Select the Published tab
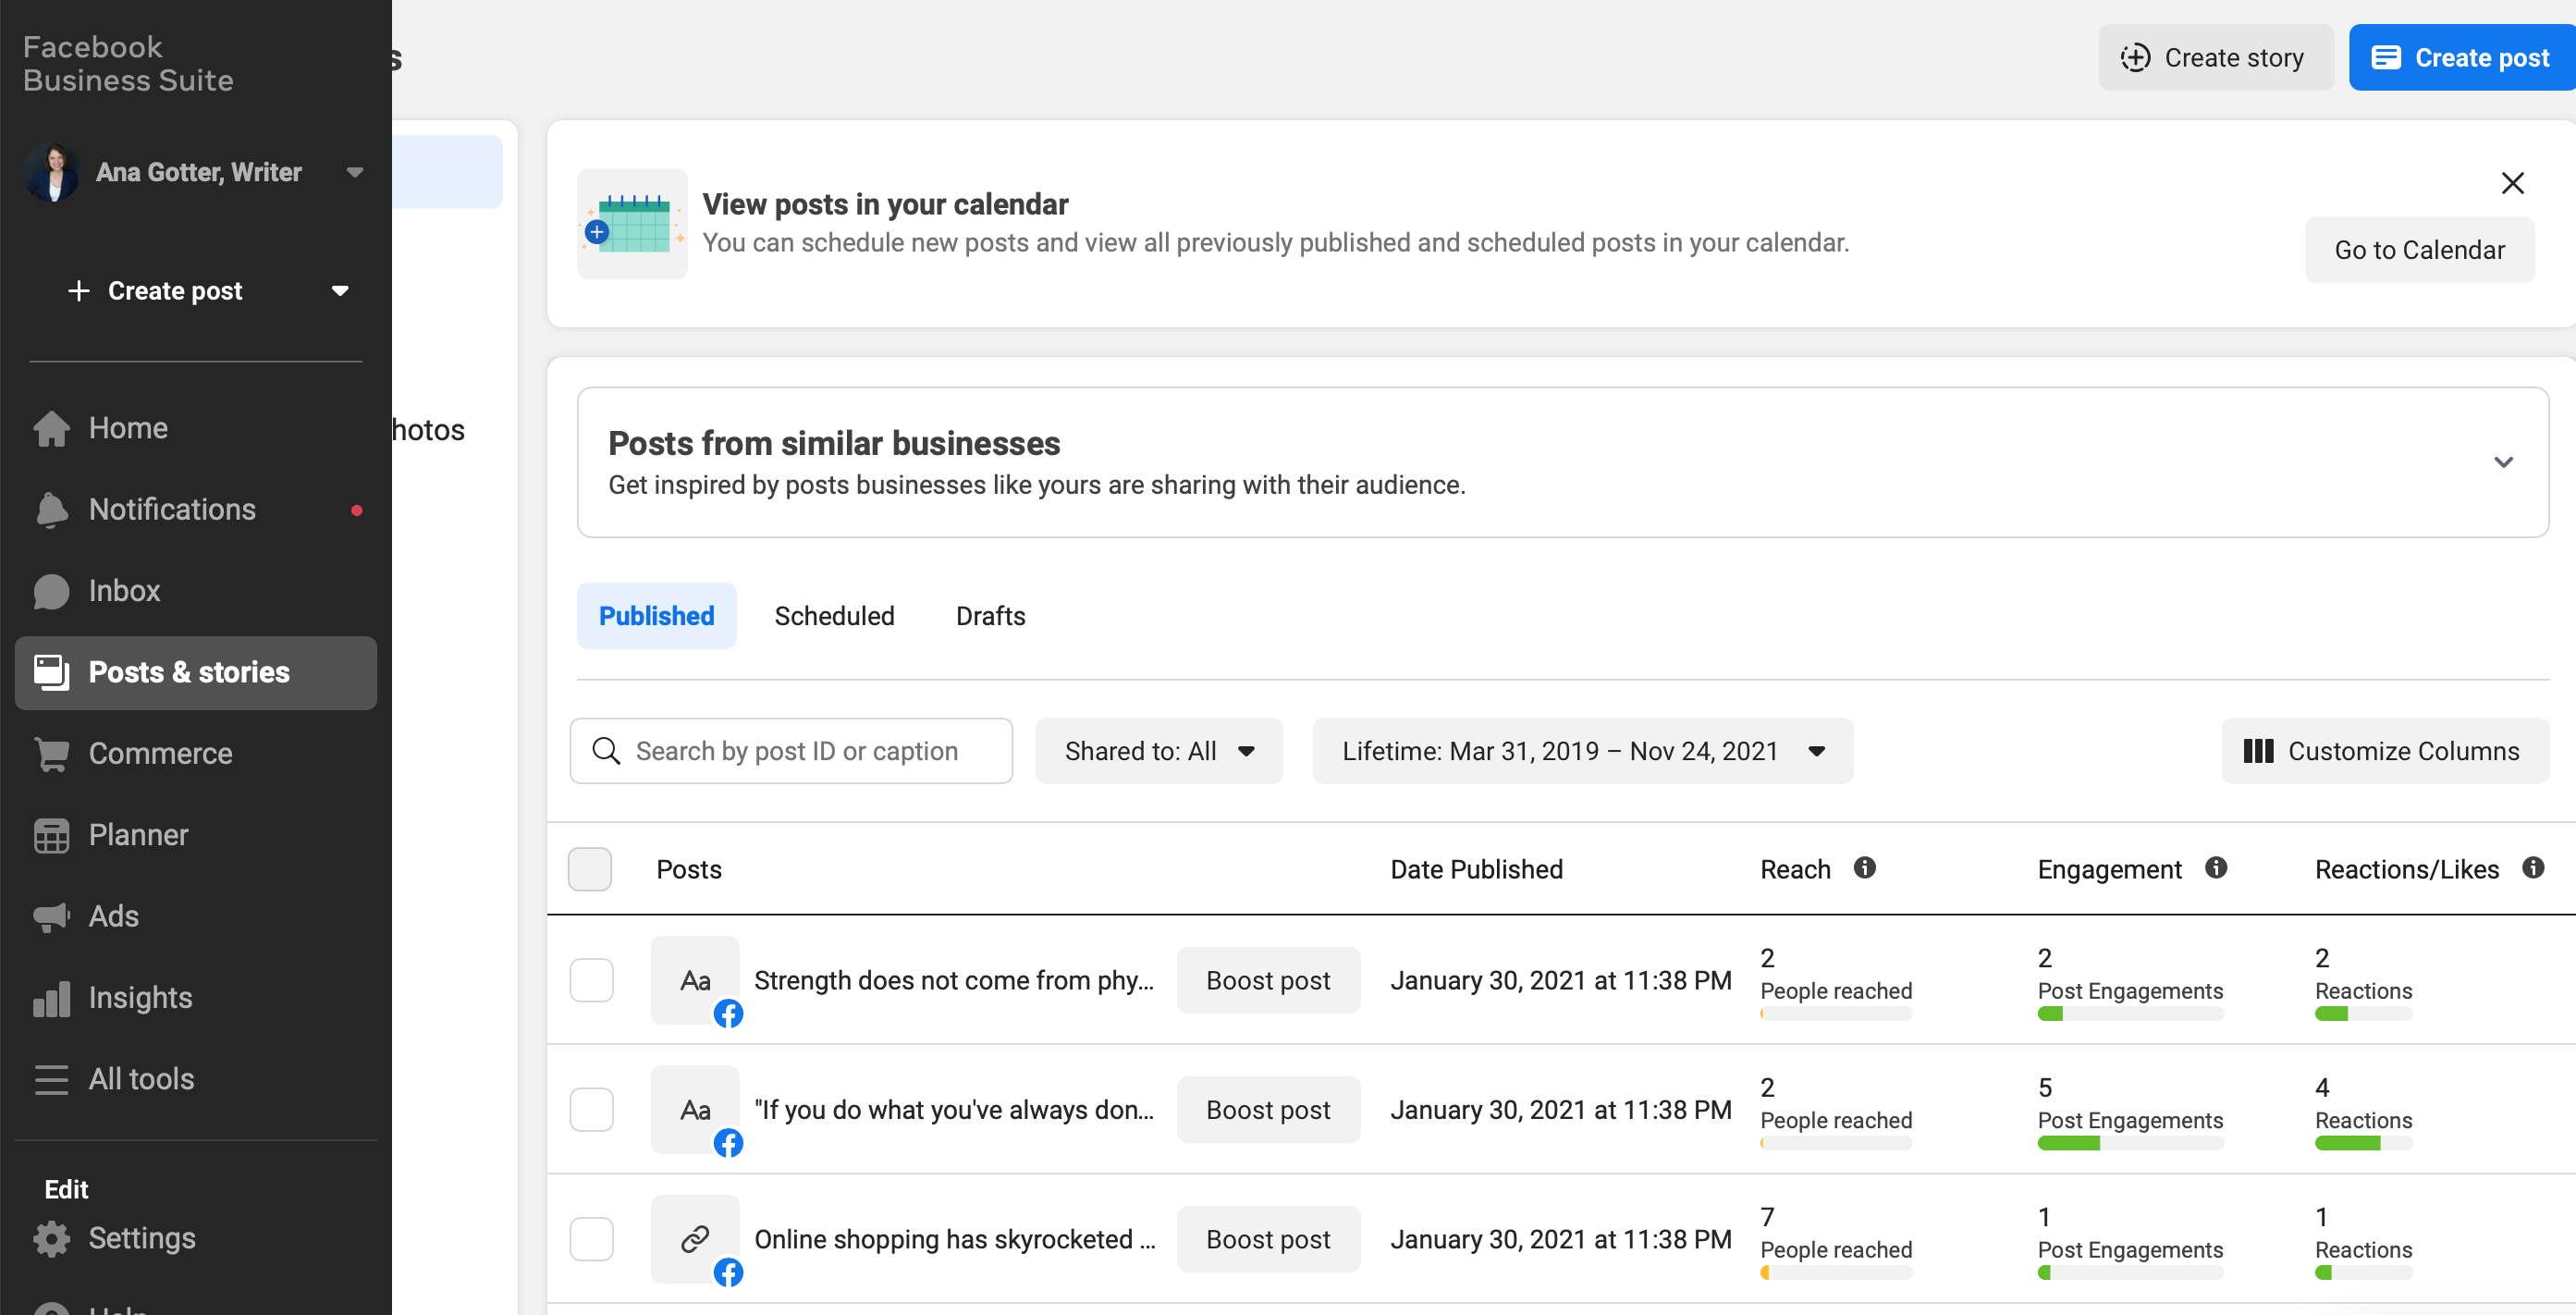Image resolution: width=2576 pixels, height=1315 pixels. (x=656, y=616)
